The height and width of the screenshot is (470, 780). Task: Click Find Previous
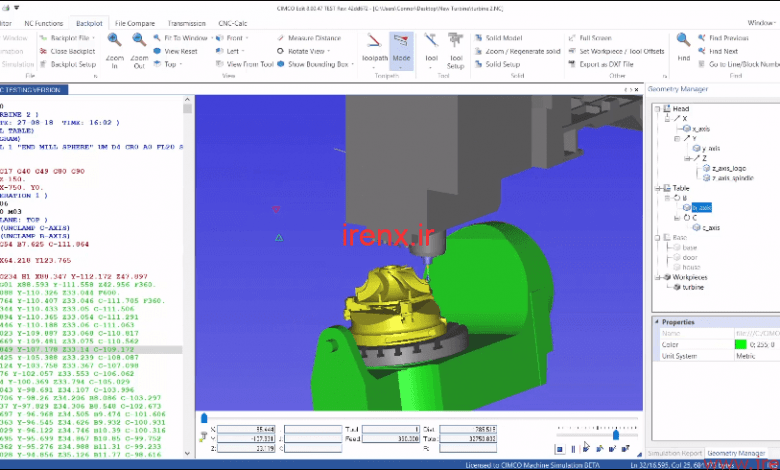723,38
